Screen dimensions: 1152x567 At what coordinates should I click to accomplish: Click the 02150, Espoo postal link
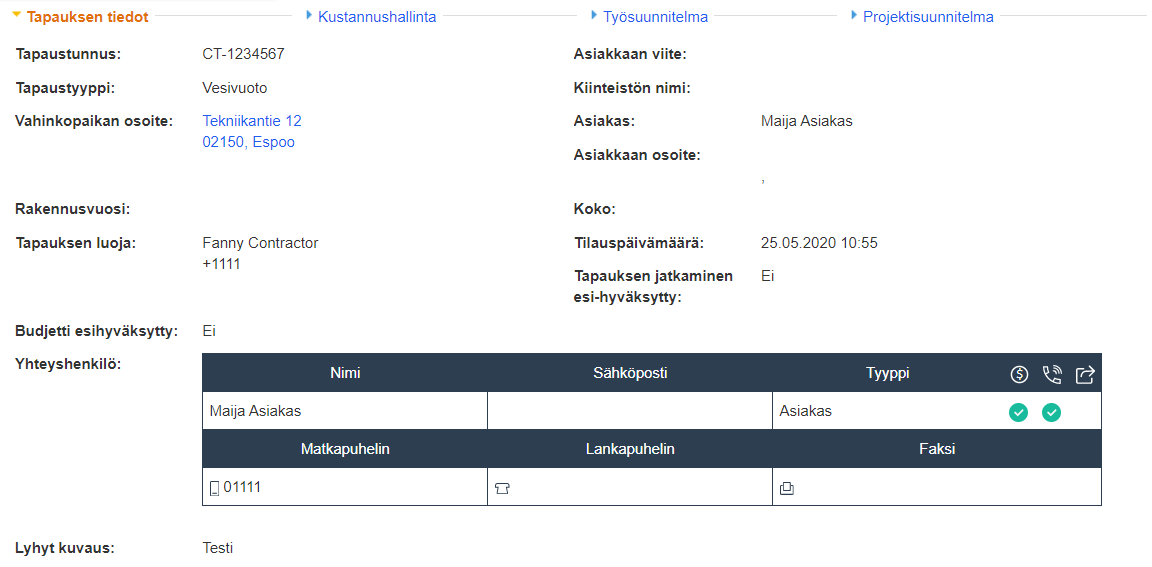pos(249,142)
